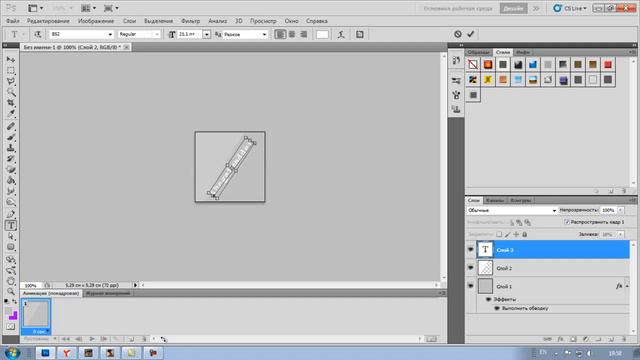Open Windows Start button
The width and height of the screenshot is (640, 360).
pos(12,353)
